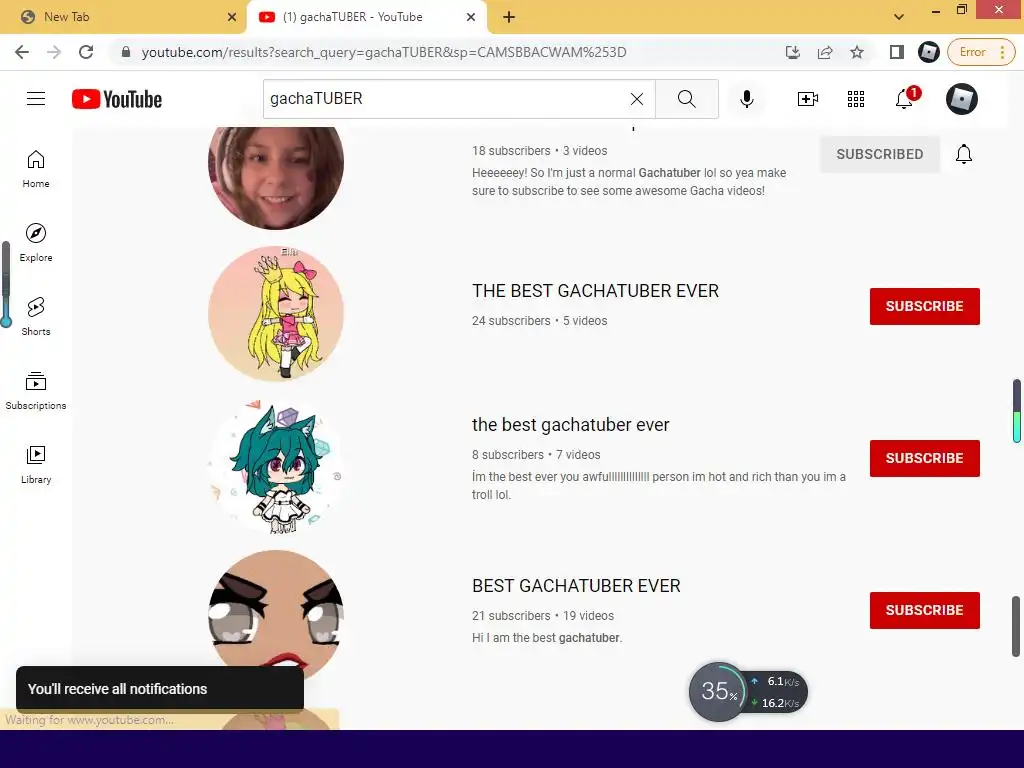Open a new browser tab

(509, 17)
